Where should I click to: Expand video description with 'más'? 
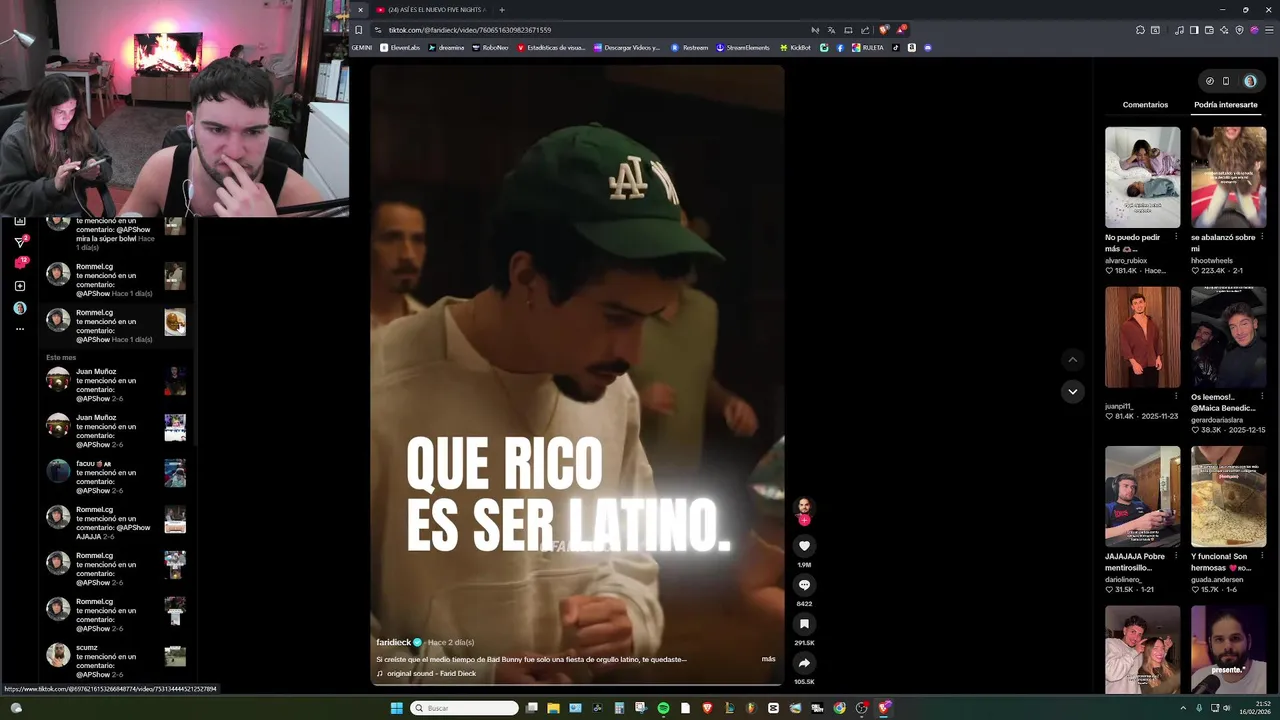tap(768, 659)
